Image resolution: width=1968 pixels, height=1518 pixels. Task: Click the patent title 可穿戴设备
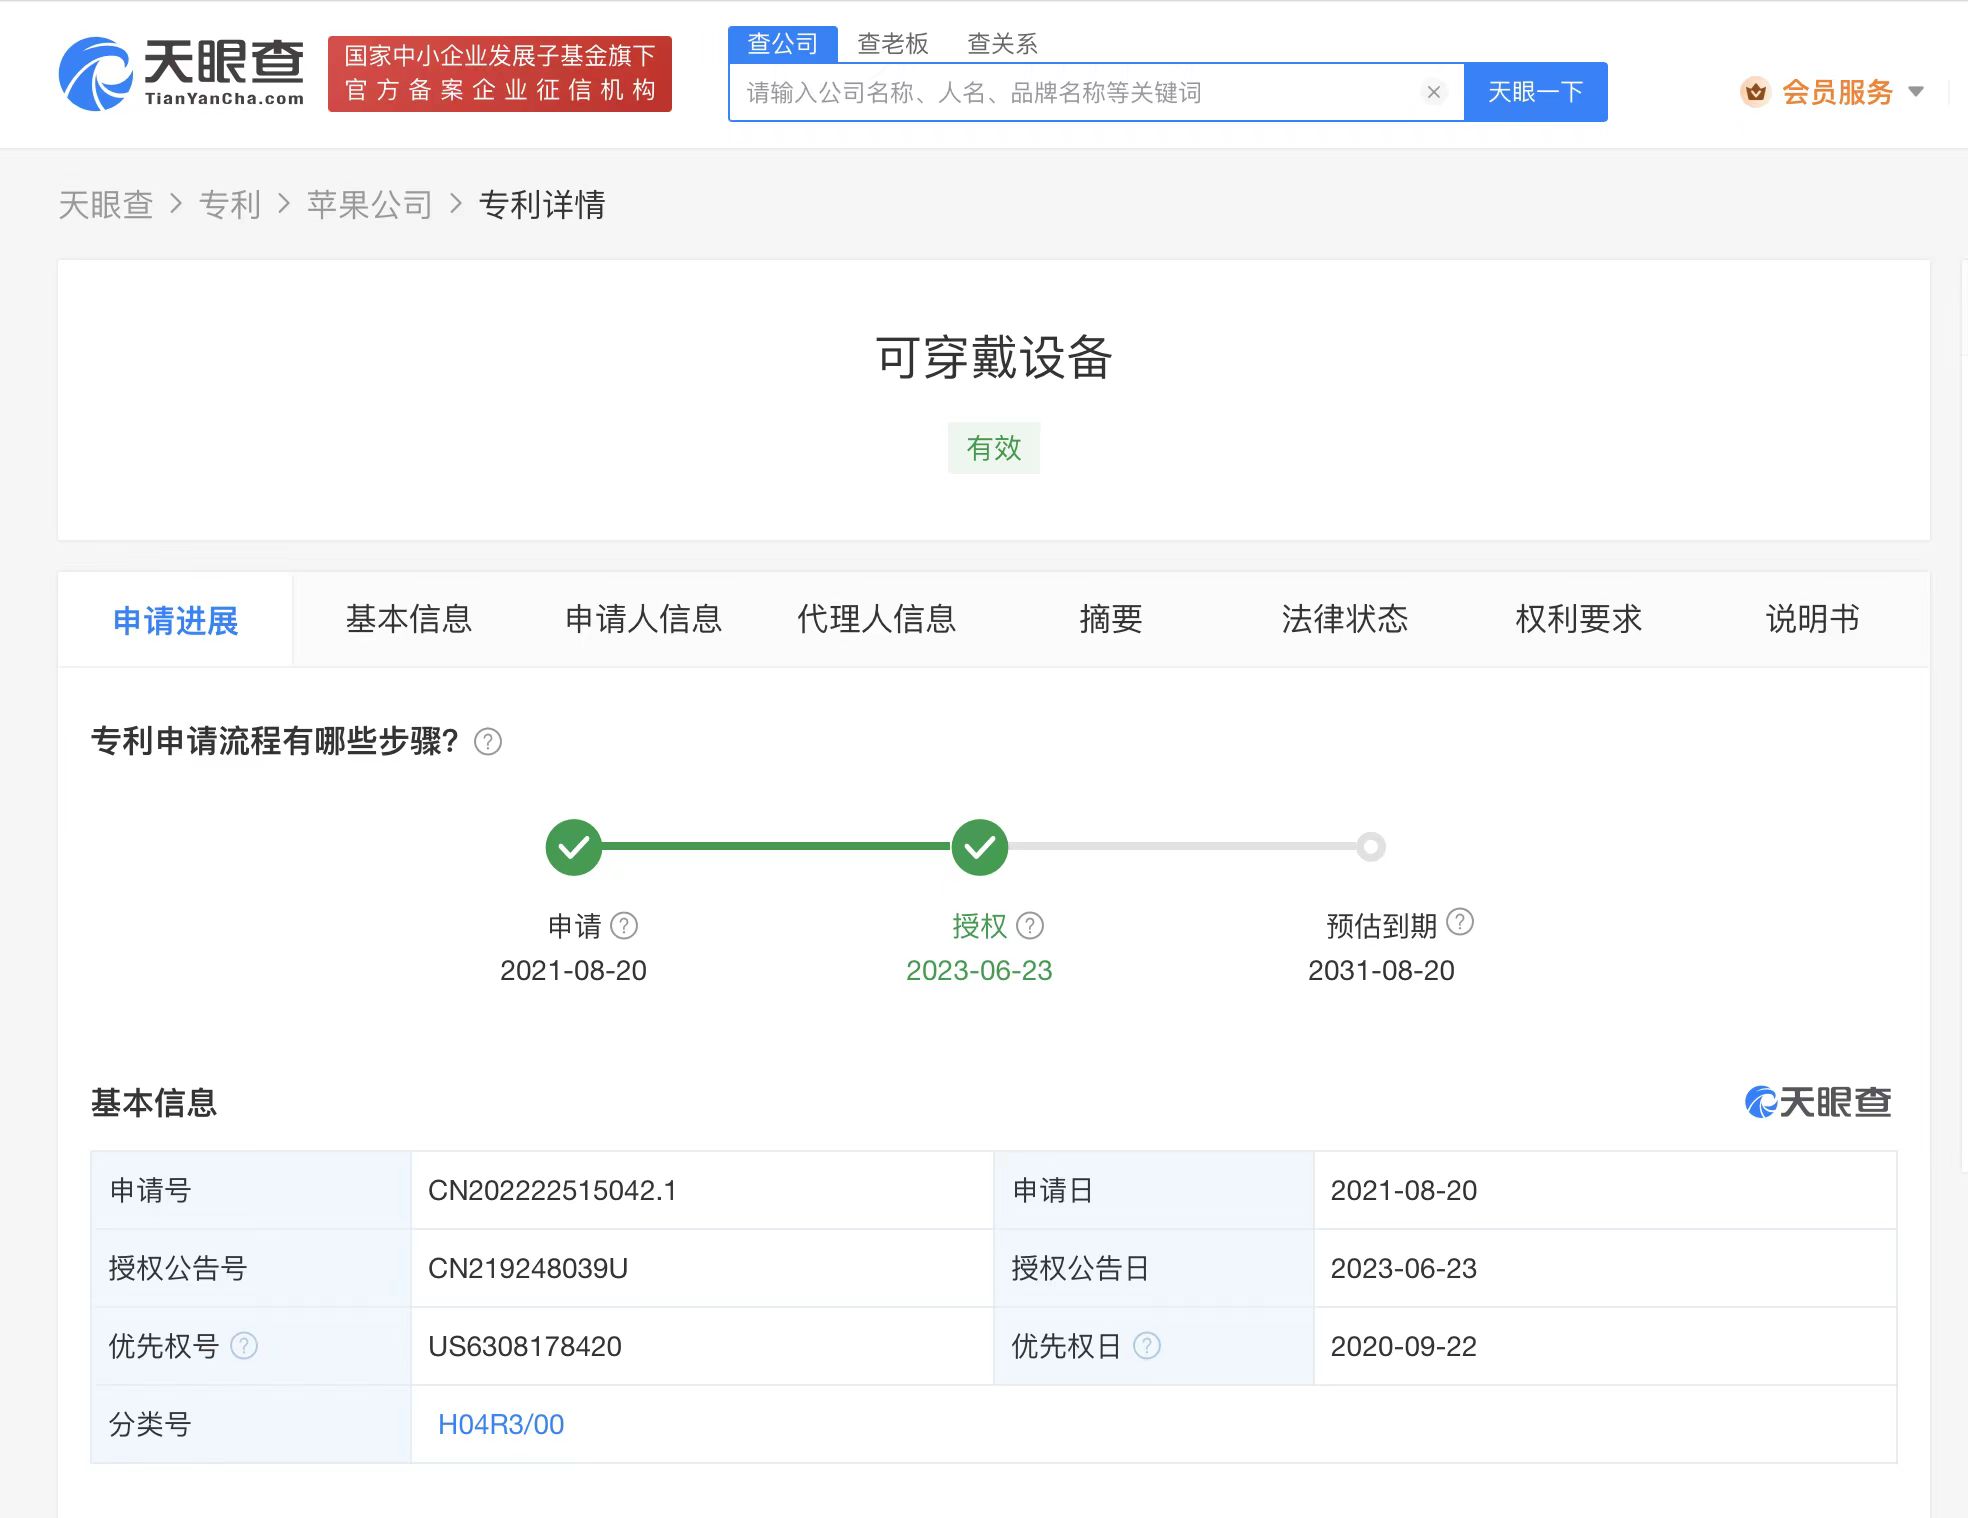[x=994, y=357]
